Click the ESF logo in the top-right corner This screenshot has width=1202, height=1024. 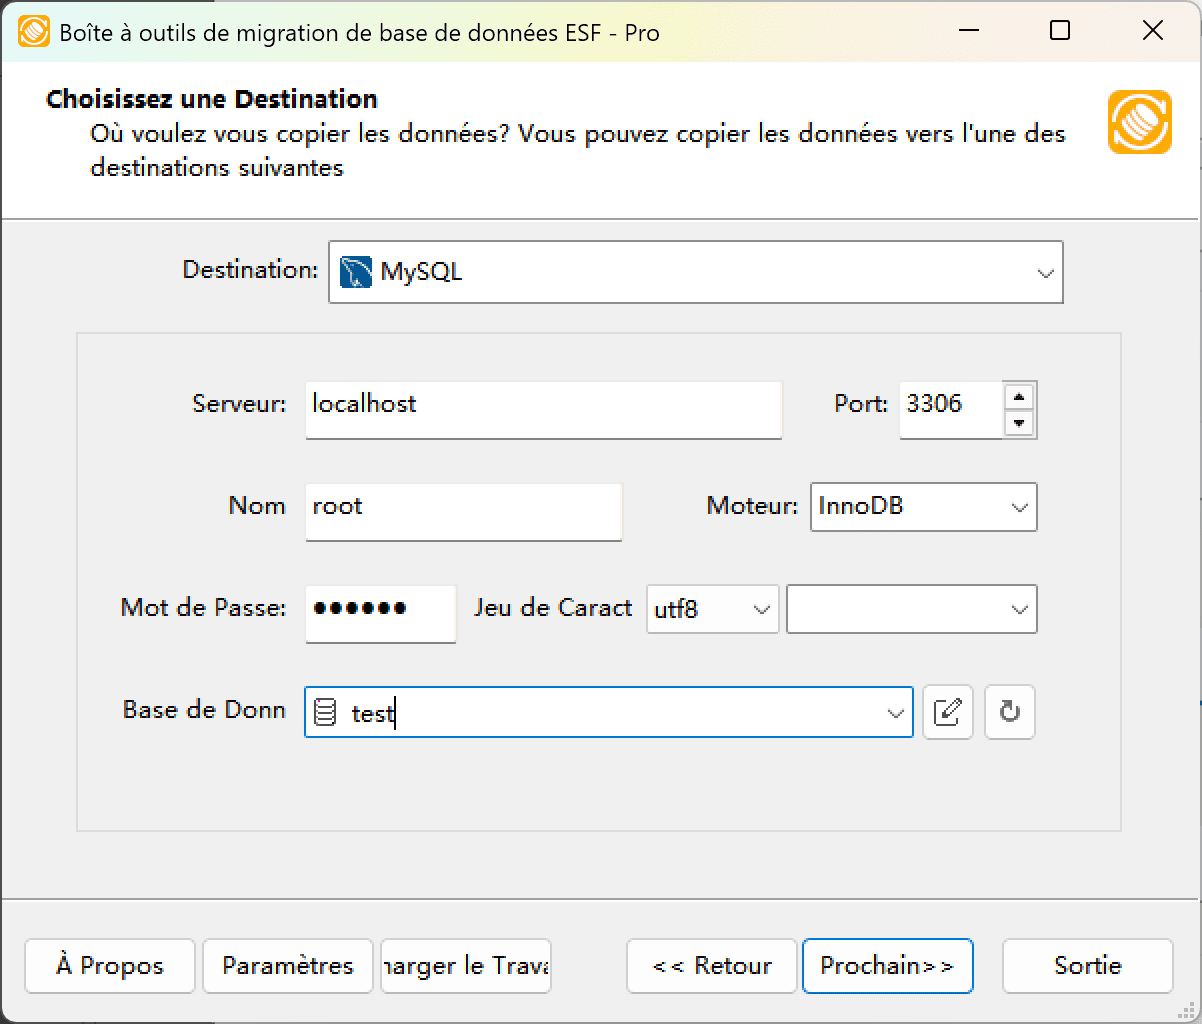tap(1139, 122)
